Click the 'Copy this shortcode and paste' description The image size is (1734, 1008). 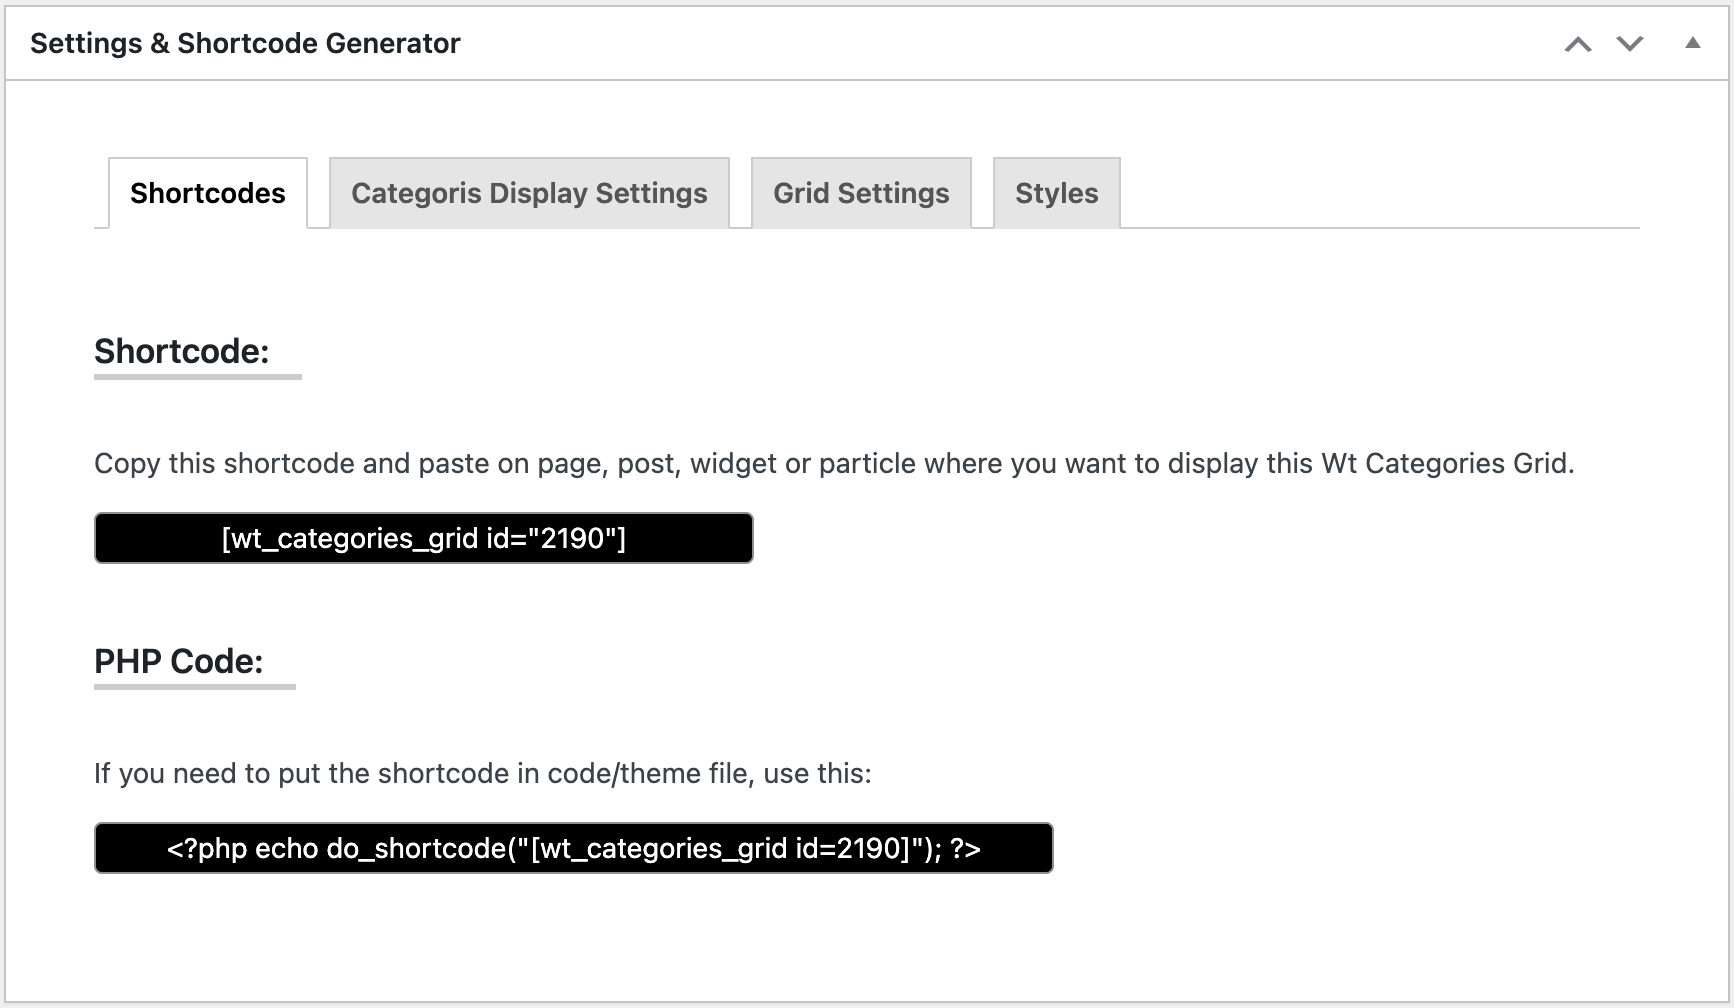click(x=834, y=464)
